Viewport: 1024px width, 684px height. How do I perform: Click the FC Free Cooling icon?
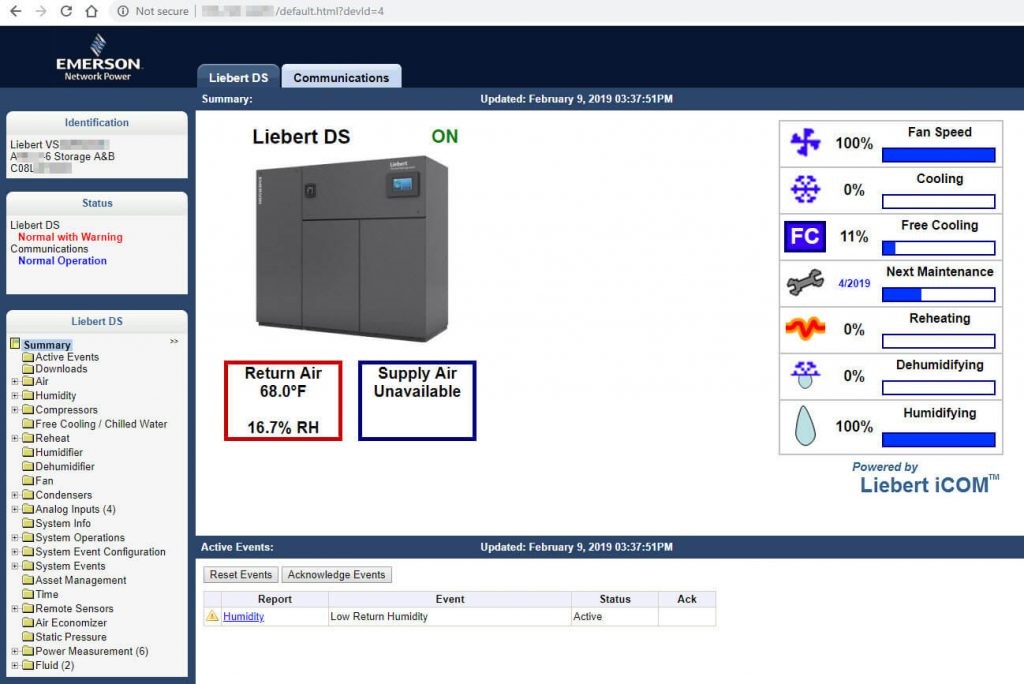click(805, 236)
